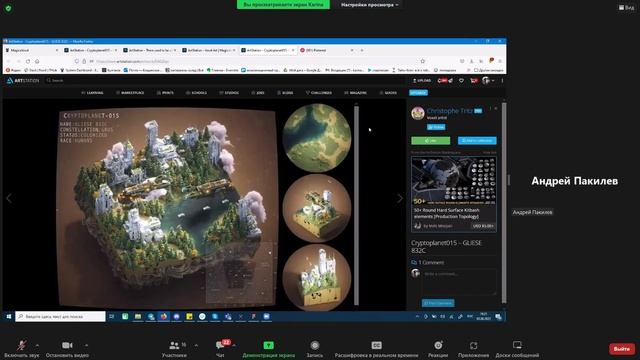The width and height of the screenshot is (640, 360).
Task: Open Доски сообщений whiteboards
Action: pos(517,349)
